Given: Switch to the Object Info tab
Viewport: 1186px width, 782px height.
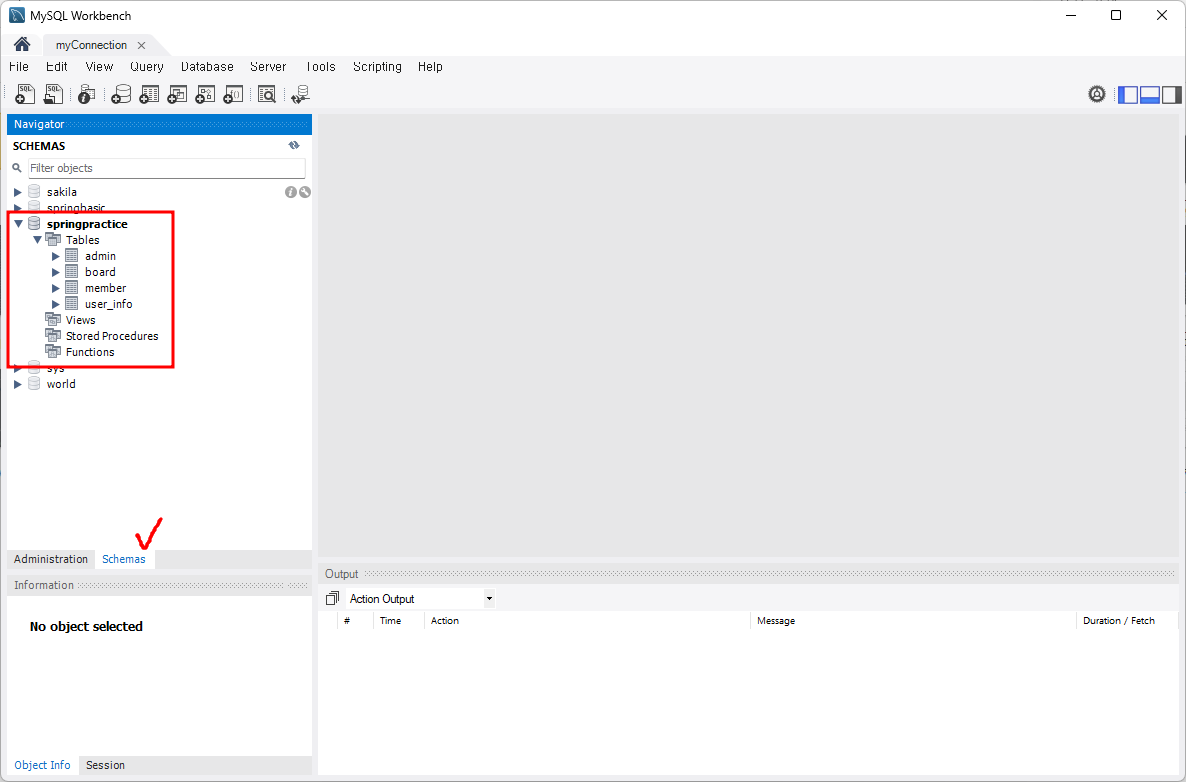Looking at the screenshot, I should point(42,765).
